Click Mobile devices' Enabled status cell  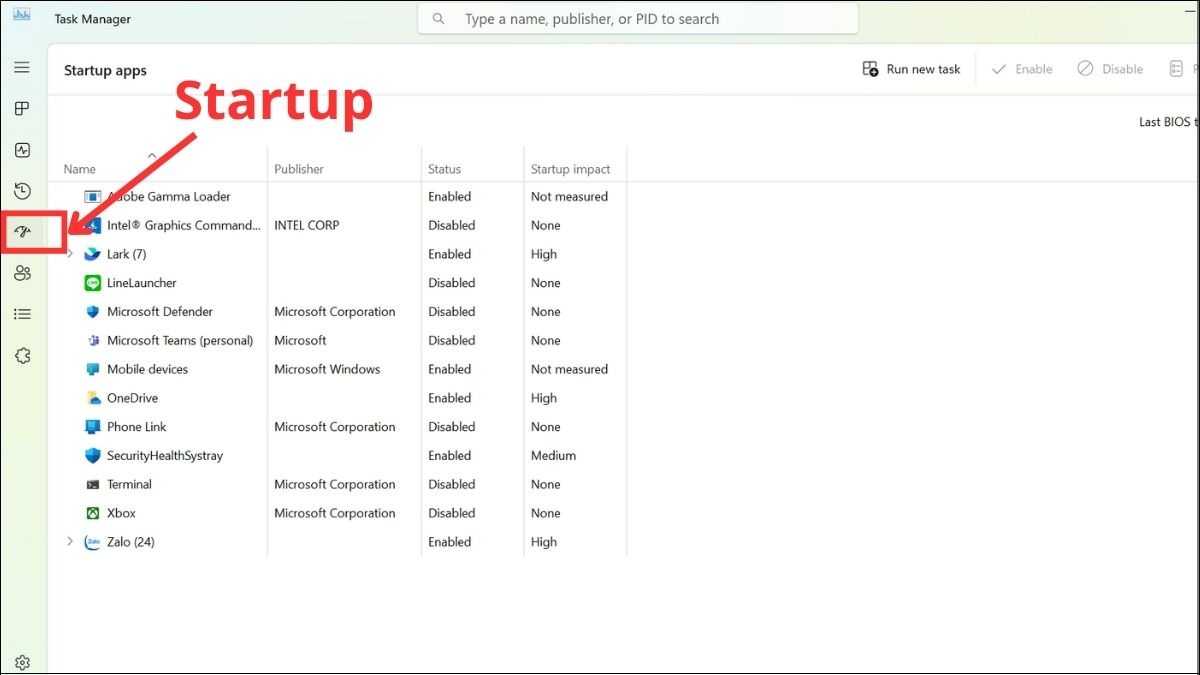click(x=450, y=369)
